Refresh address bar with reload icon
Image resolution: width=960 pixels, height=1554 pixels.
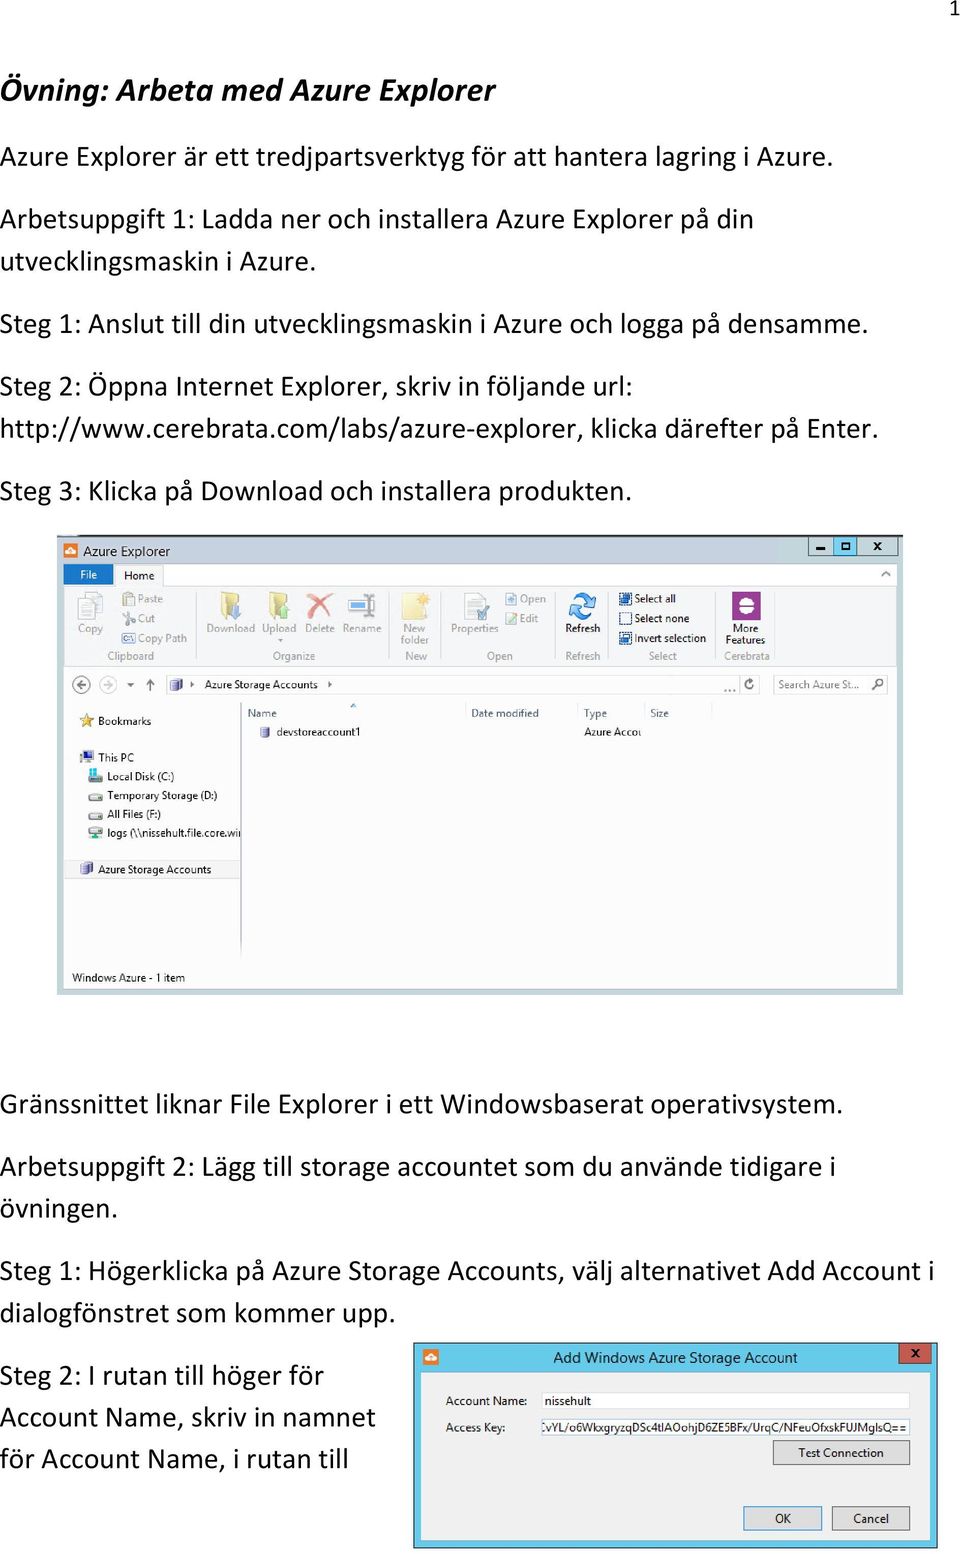coord(749,684)
